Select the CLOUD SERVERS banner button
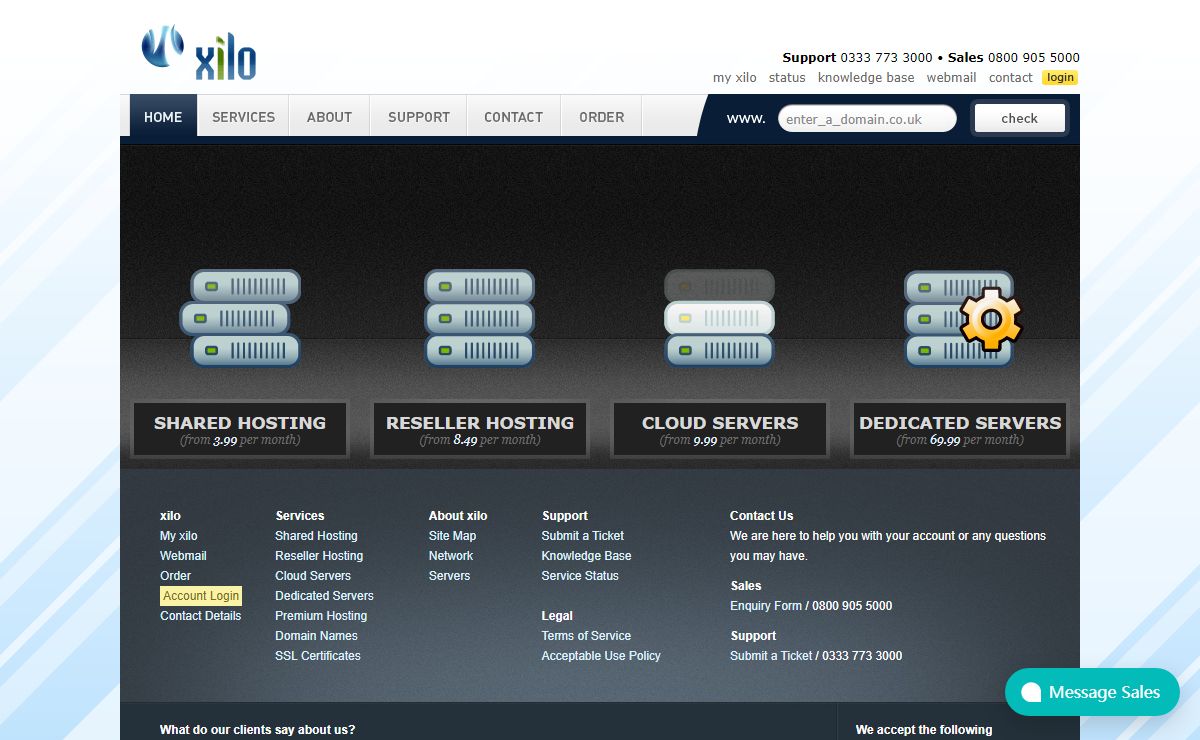The image size is (1200, 740). (x=720, y=430)
